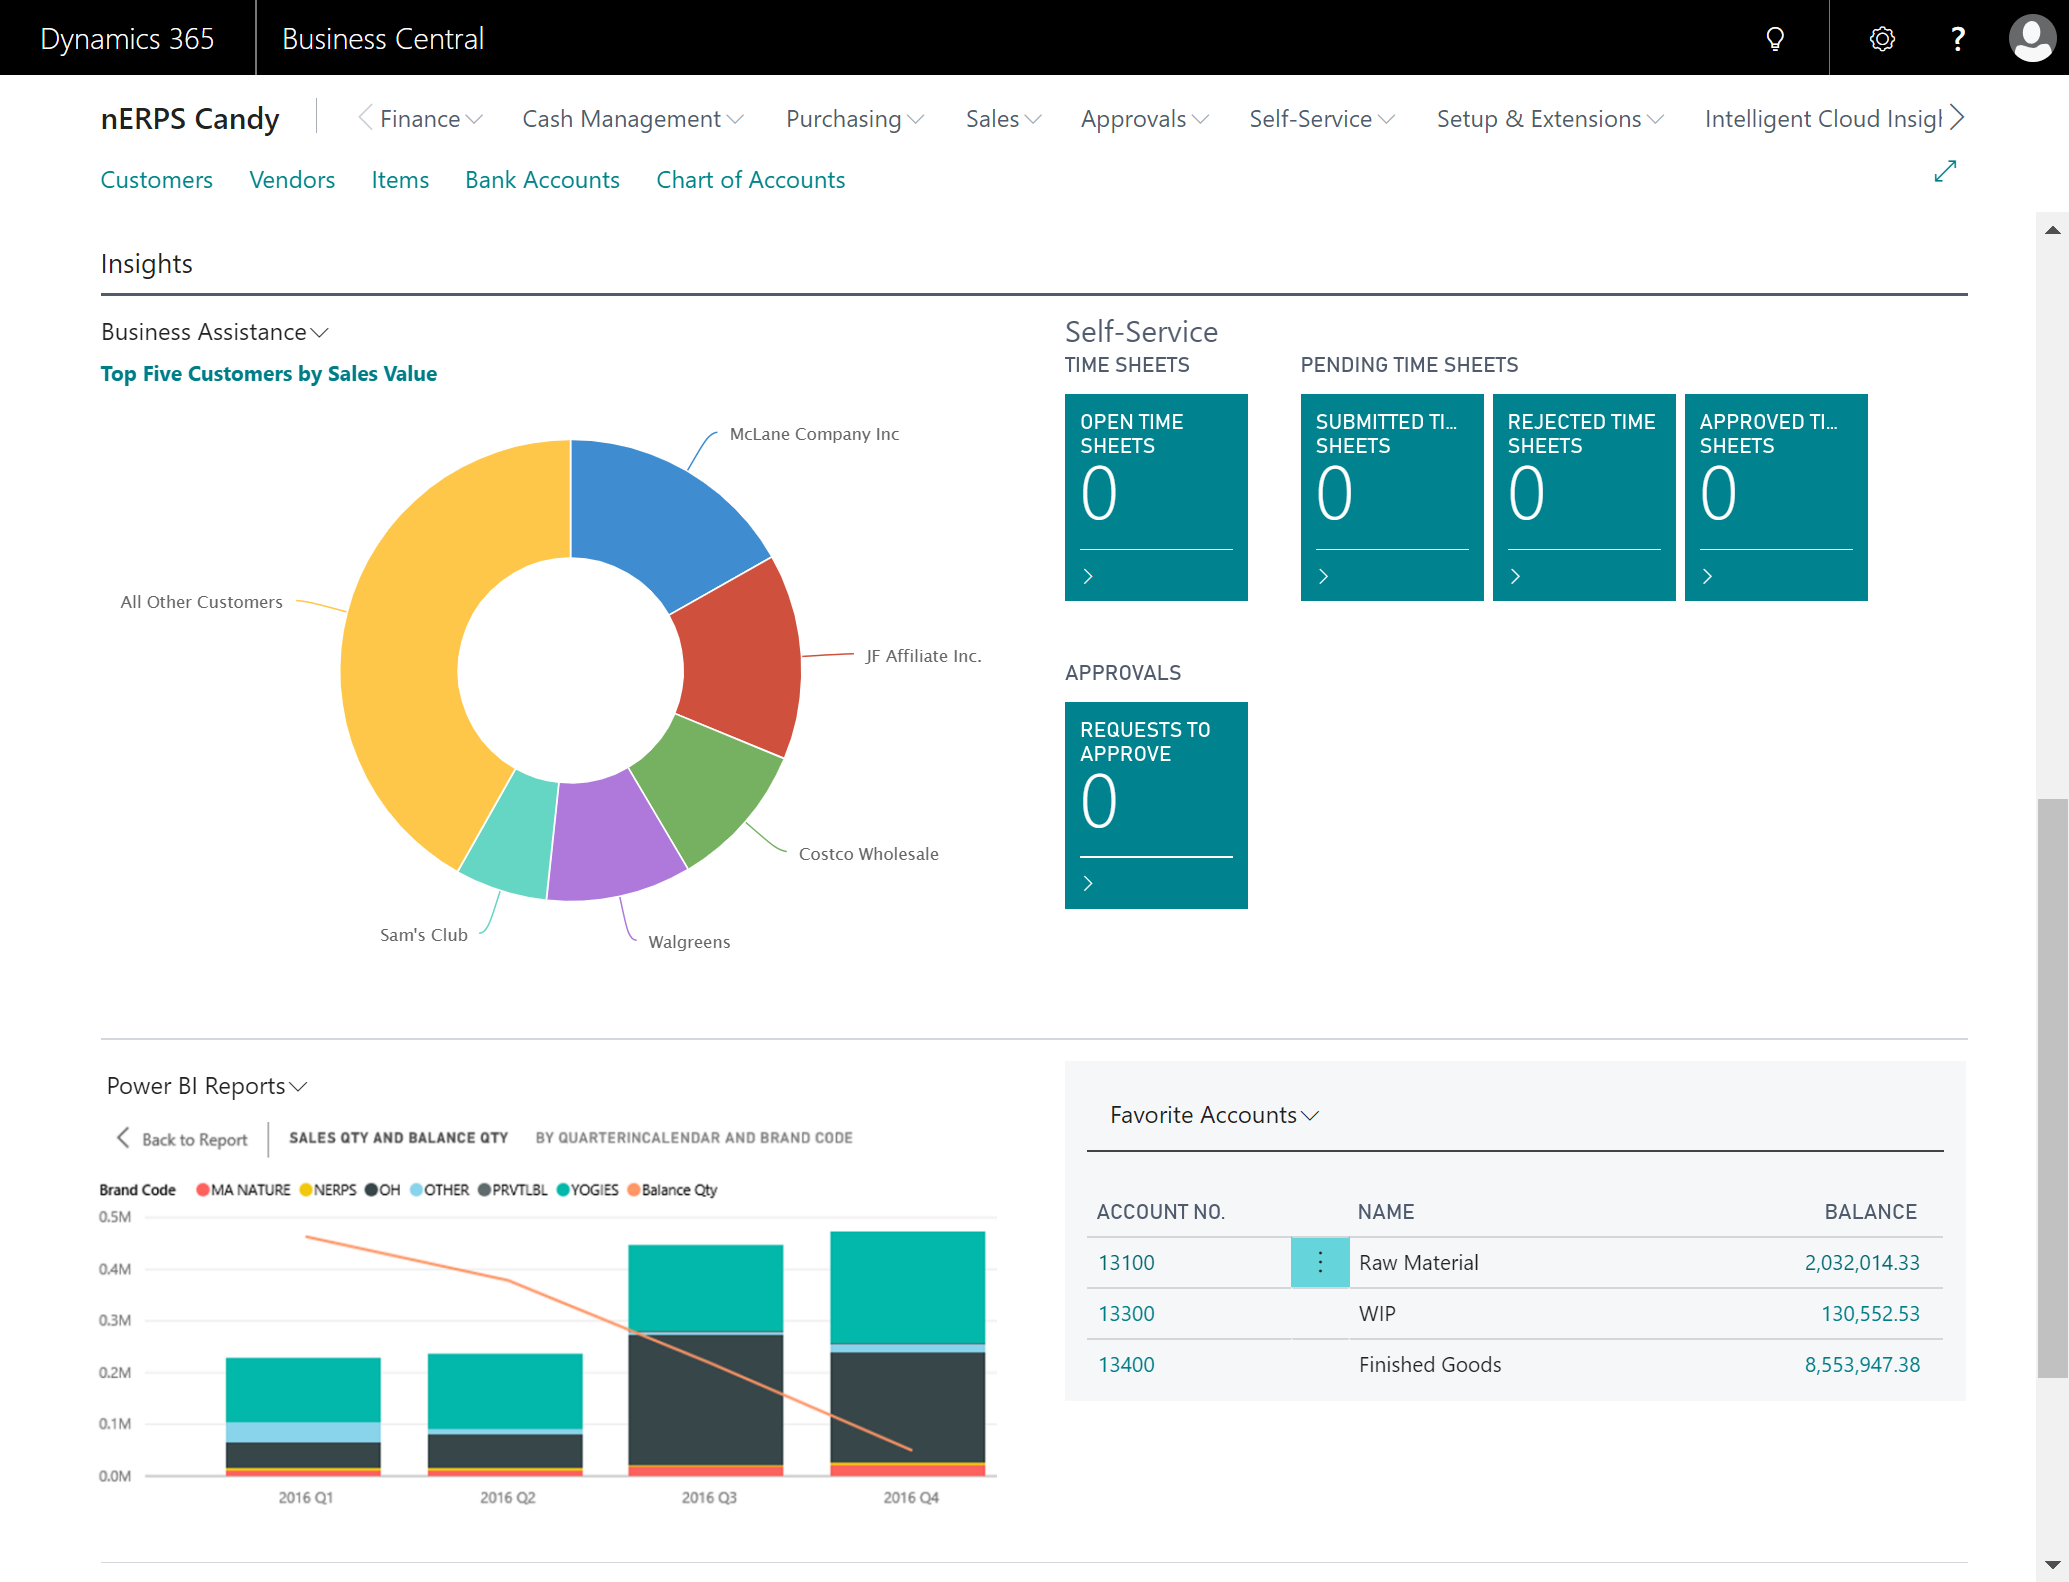Open account number 13400
This screenshot has width=2069, height=1582.
pyautogui.click(x=1126, y=1365)
